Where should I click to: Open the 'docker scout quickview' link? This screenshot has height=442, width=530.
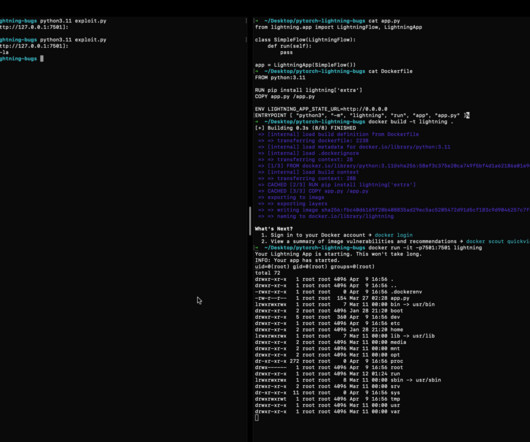[x=498, y=241]
